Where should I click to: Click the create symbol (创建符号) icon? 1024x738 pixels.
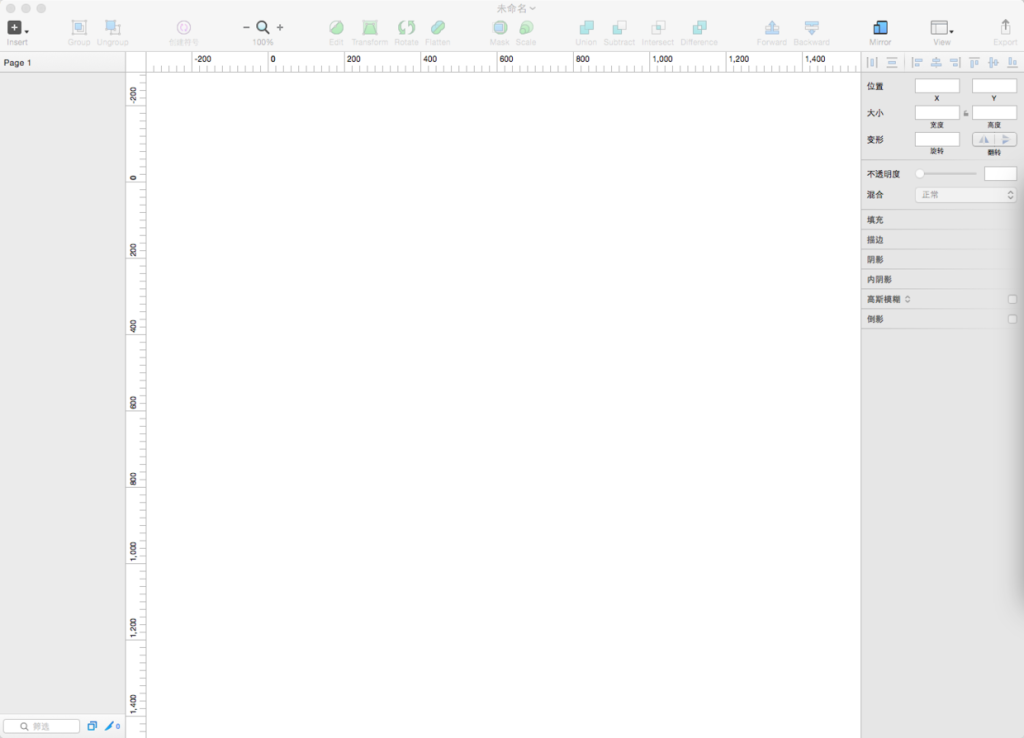[184, 27]
